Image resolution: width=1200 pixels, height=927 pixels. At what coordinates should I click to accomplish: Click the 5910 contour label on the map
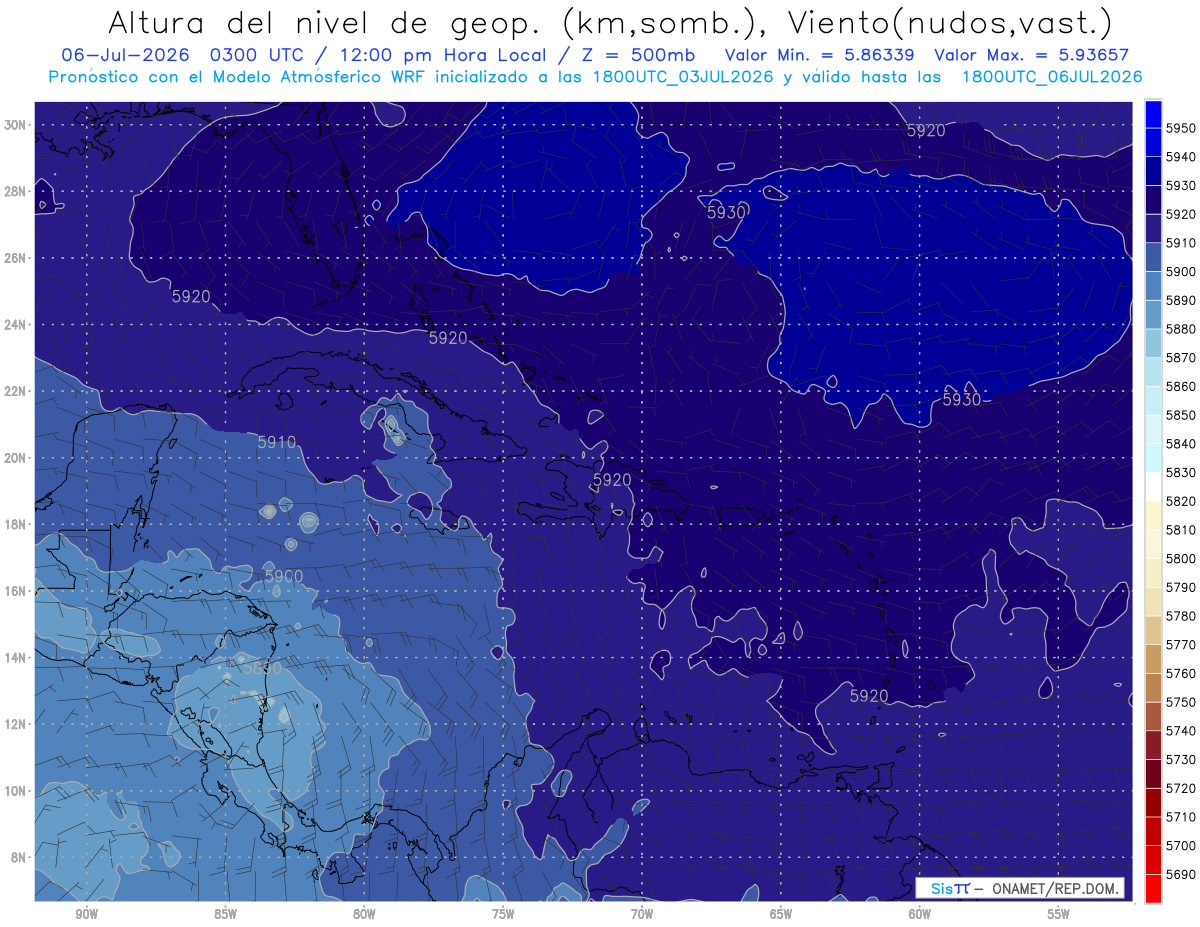tap(277, 441)
